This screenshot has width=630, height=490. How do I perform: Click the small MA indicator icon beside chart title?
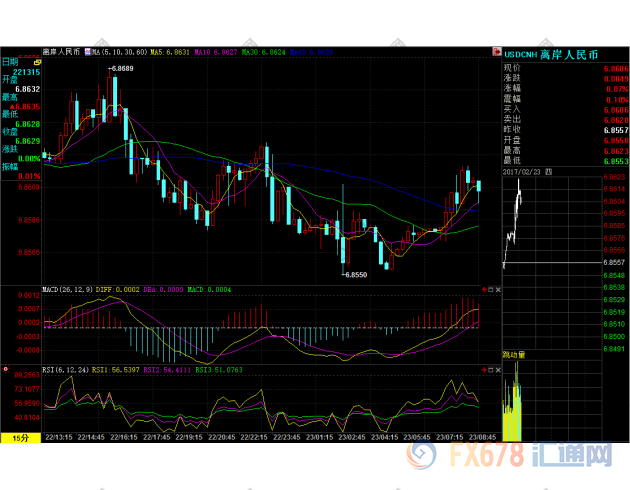88,50
